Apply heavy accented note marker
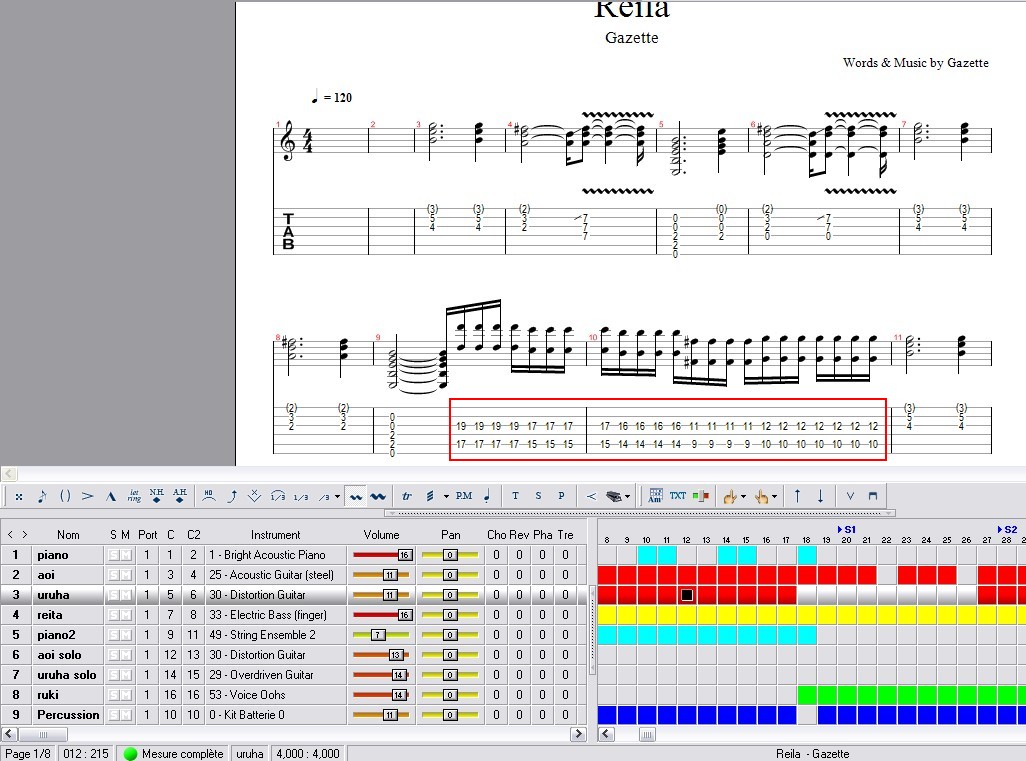This screenshot has height=761, width=1026. (x=111, y=497)
